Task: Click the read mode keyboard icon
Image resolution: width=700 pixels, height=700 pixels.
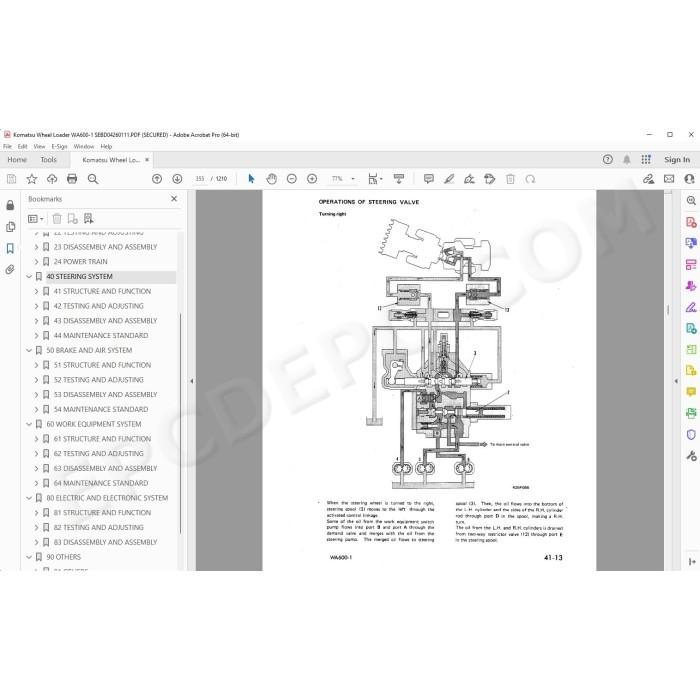Action: (x=399, y=179)
